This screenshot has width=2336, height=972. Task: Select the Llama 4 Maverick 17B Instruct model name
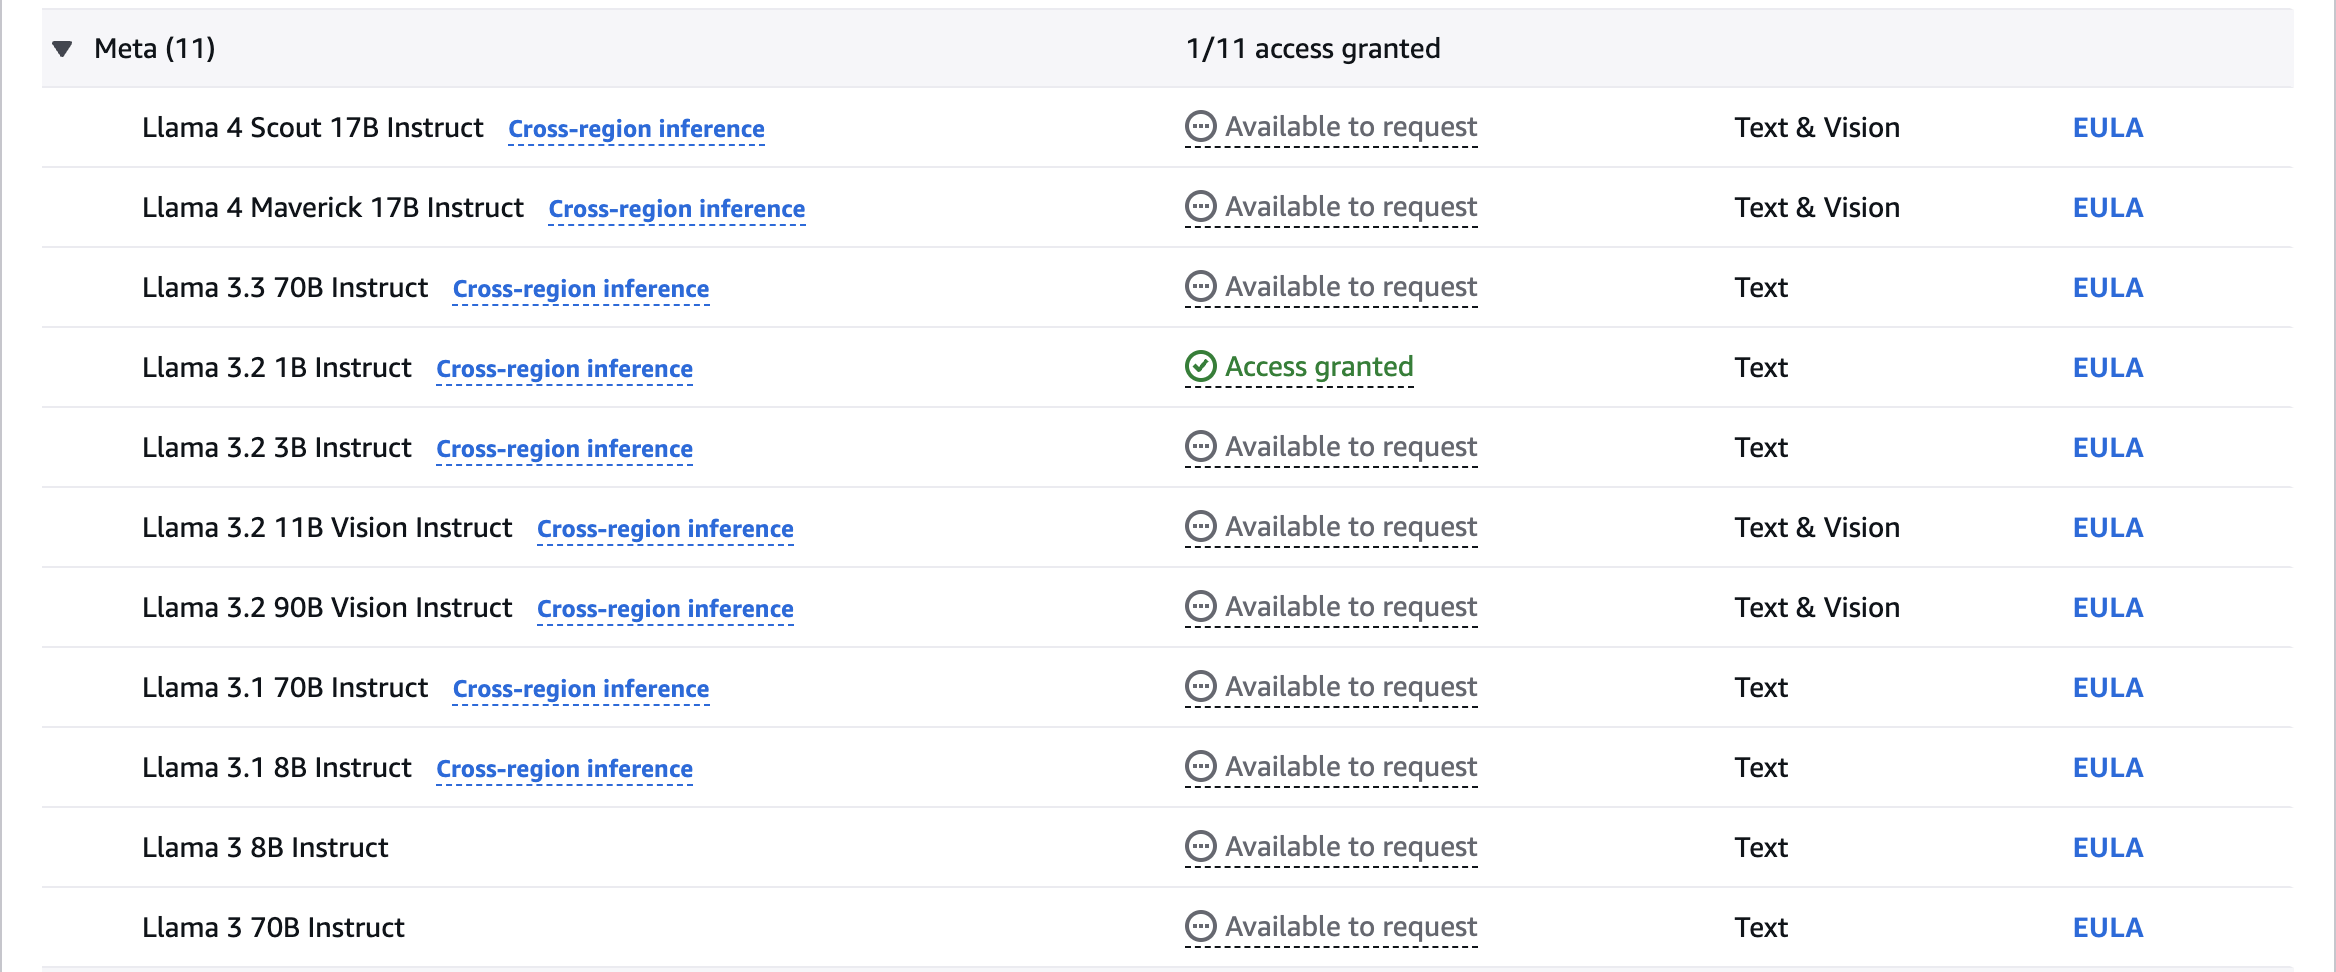click(332, 208)
